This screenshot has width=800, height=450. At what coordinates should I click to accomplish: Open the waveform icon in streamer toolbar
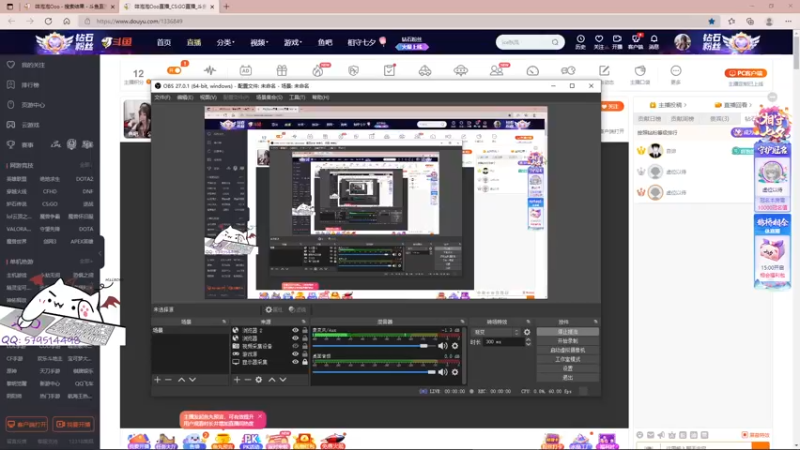point(210,70)
